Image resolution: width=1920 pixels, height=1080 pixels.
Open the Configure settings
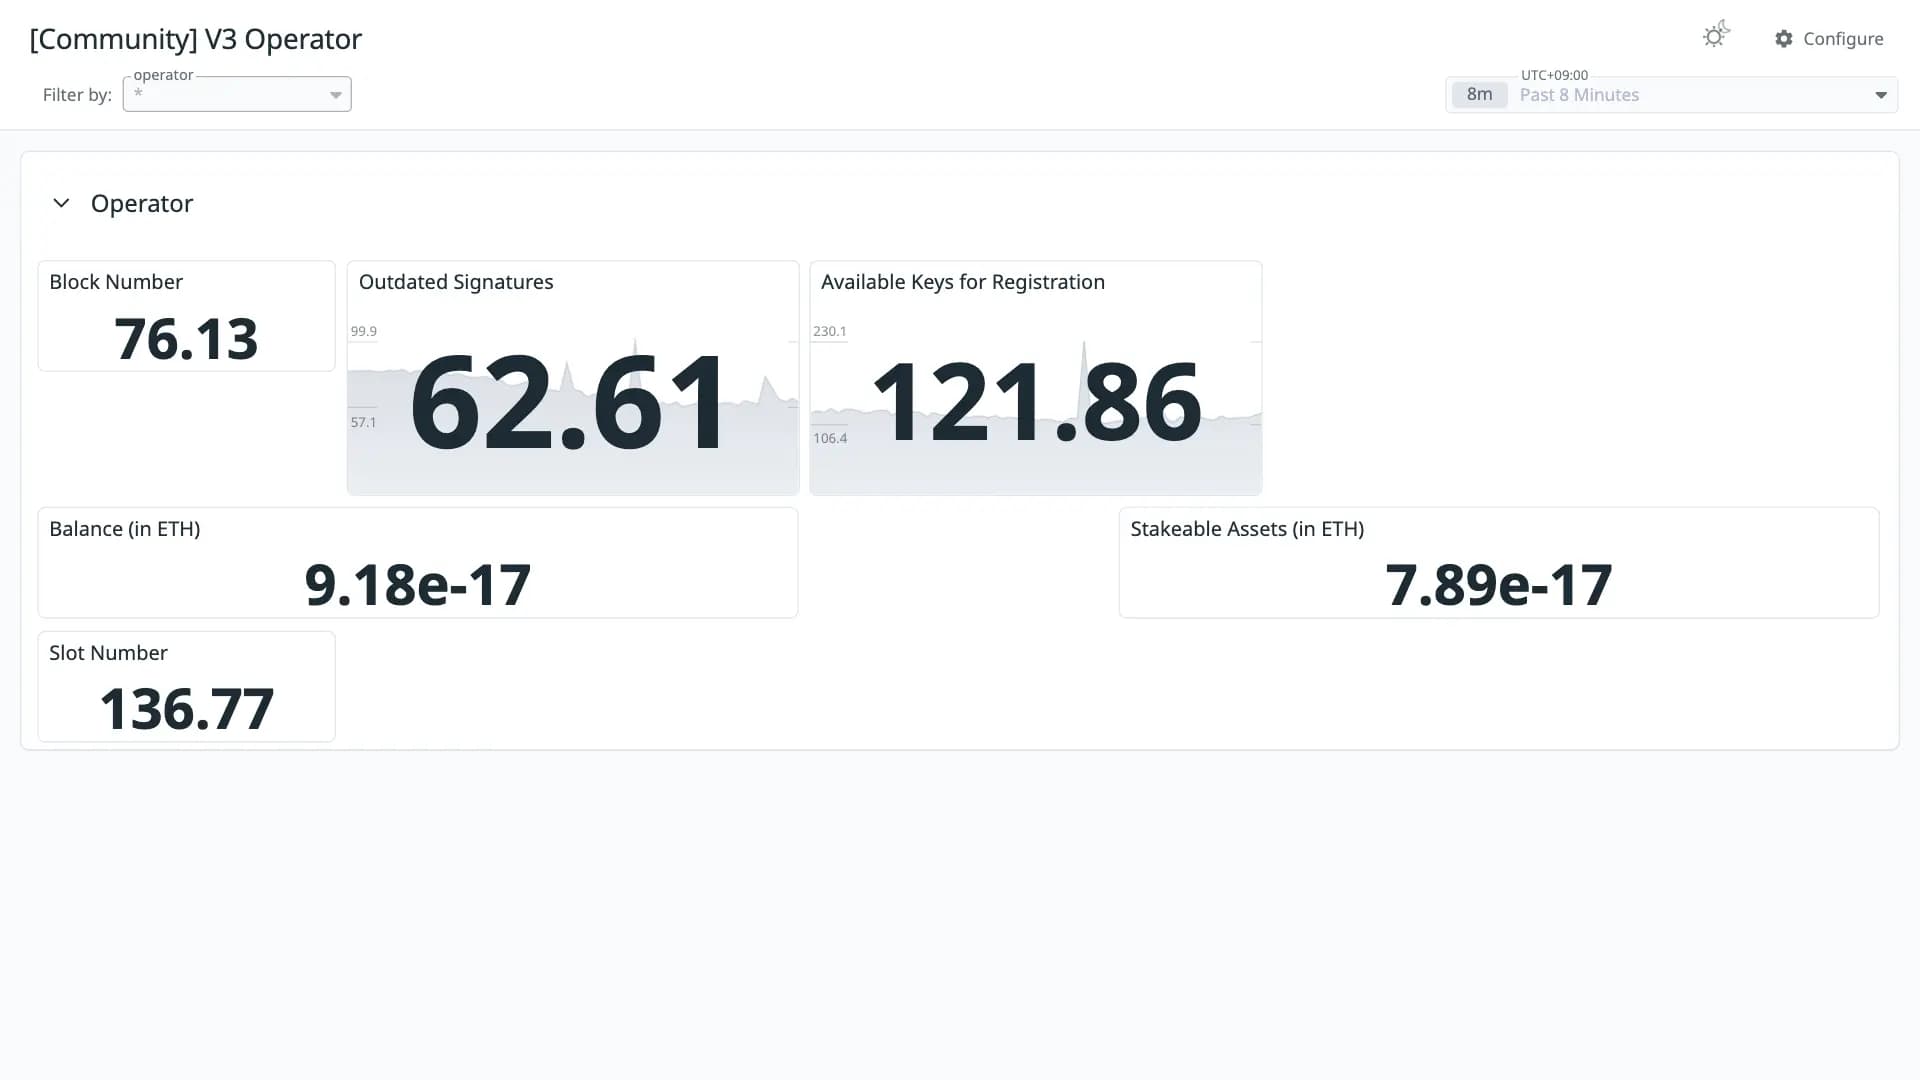[1829, 39]
